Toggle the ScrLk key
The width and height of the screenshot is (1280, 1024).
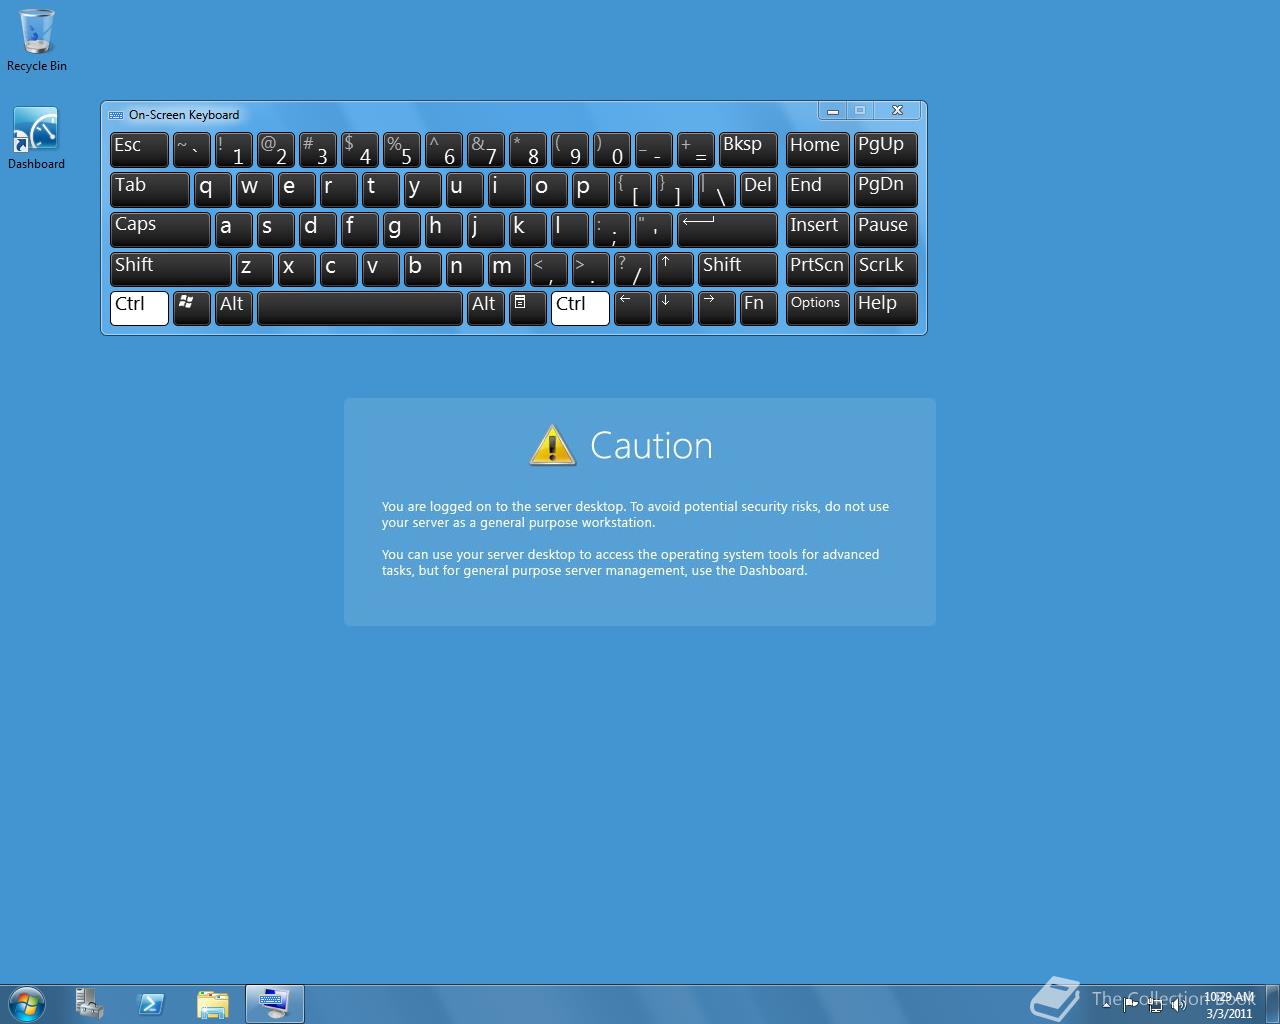pyautogui.click(x=885, y=269)
